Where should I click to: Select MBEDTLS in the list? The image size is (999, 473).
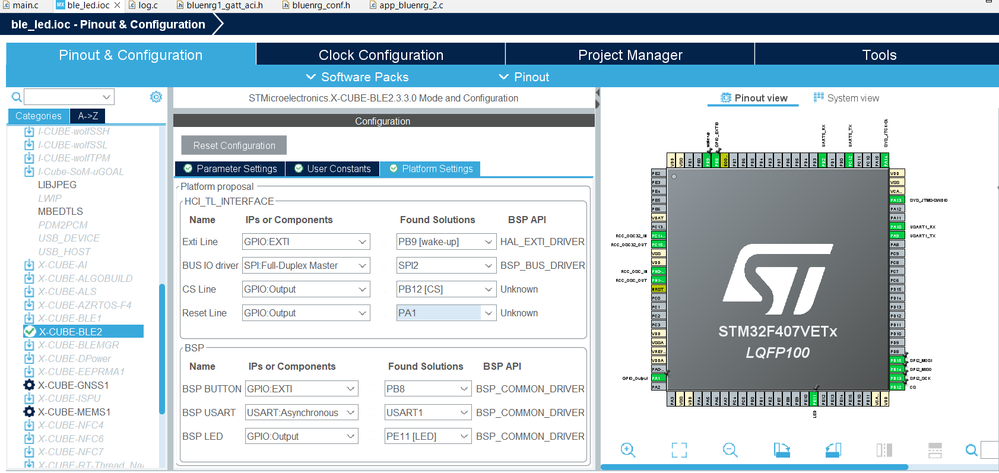(61, 211)
